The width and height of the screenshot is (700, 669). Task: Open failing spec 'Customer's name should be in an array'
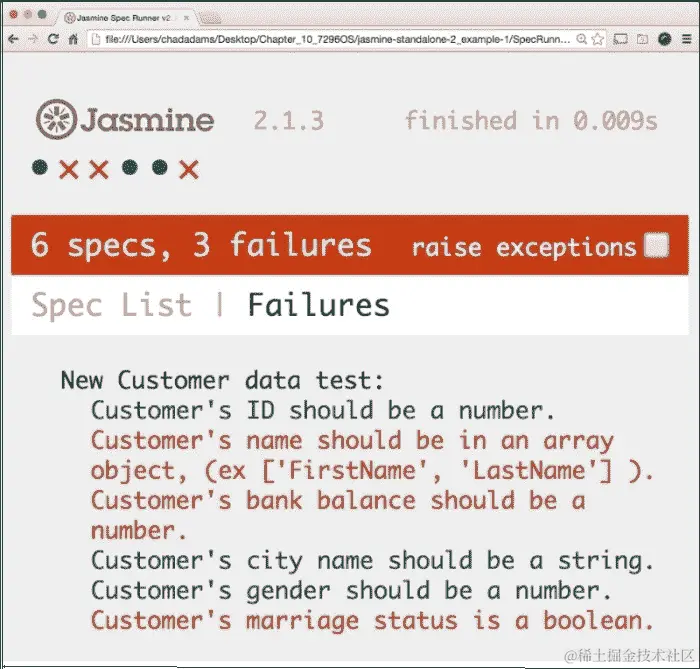coord(372,456)
